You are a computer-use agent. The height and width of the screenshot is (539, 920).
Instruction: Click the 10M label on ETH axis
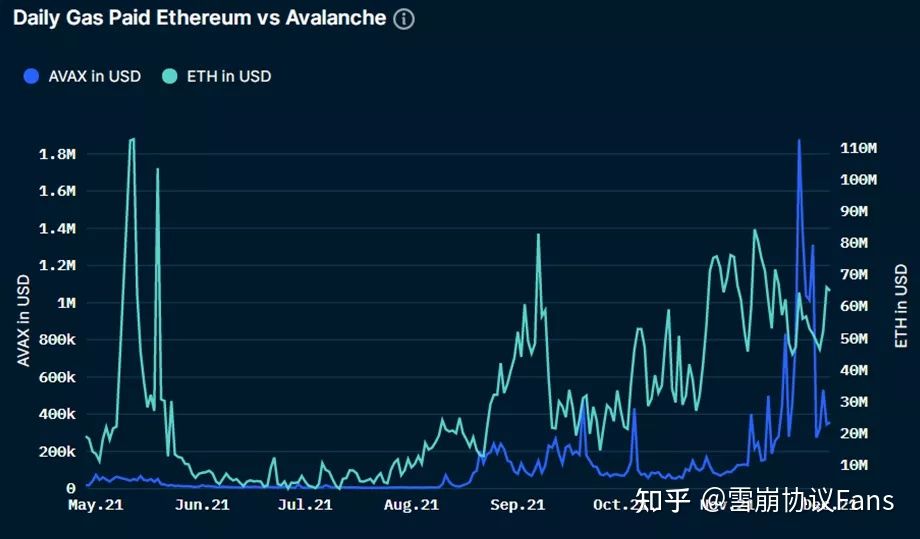pyautogui.click(x=854, y=466)
